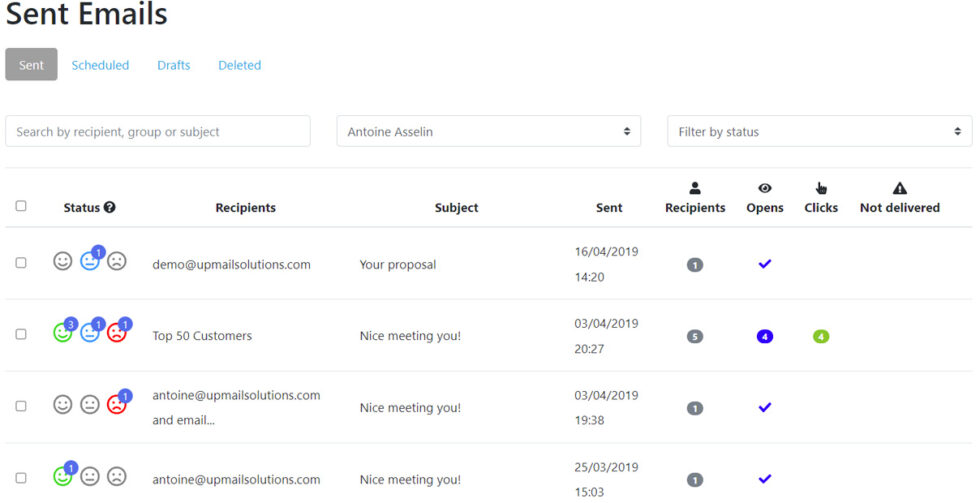Click the Not delivered warning triangle icon
The height and width of the screenshot is (503, 980).
pyautogui.click(x=899, y=188)
